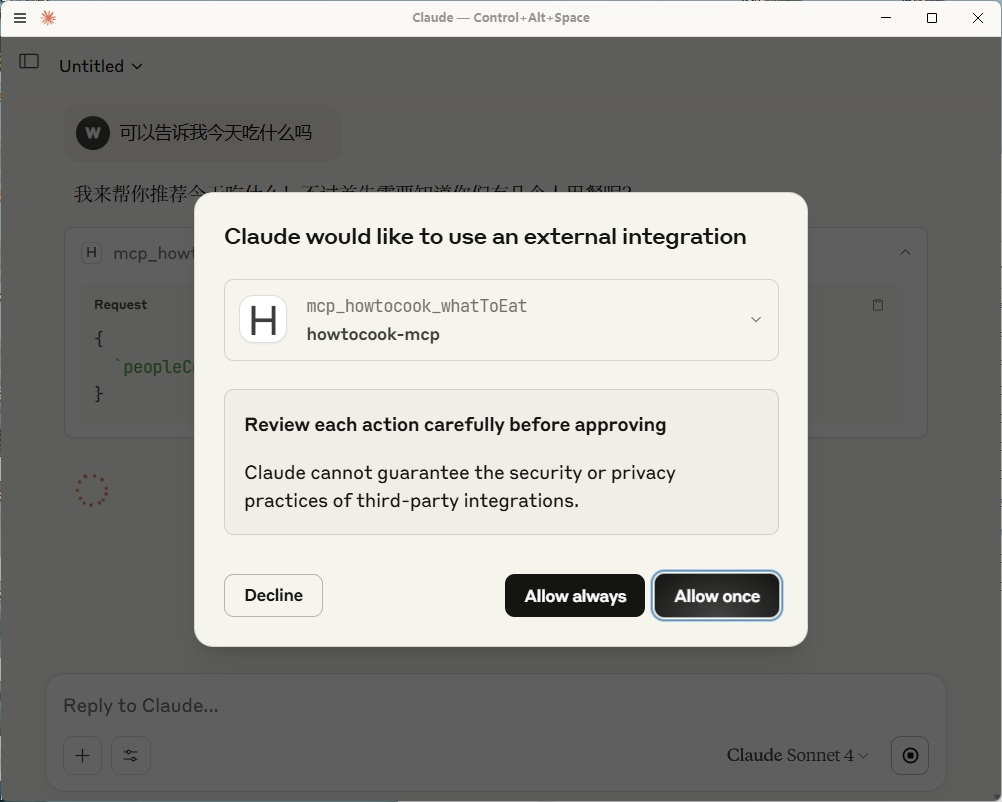1002x802 pixels.
Task: Click the plus attachment button
Action: pos(82,755)
